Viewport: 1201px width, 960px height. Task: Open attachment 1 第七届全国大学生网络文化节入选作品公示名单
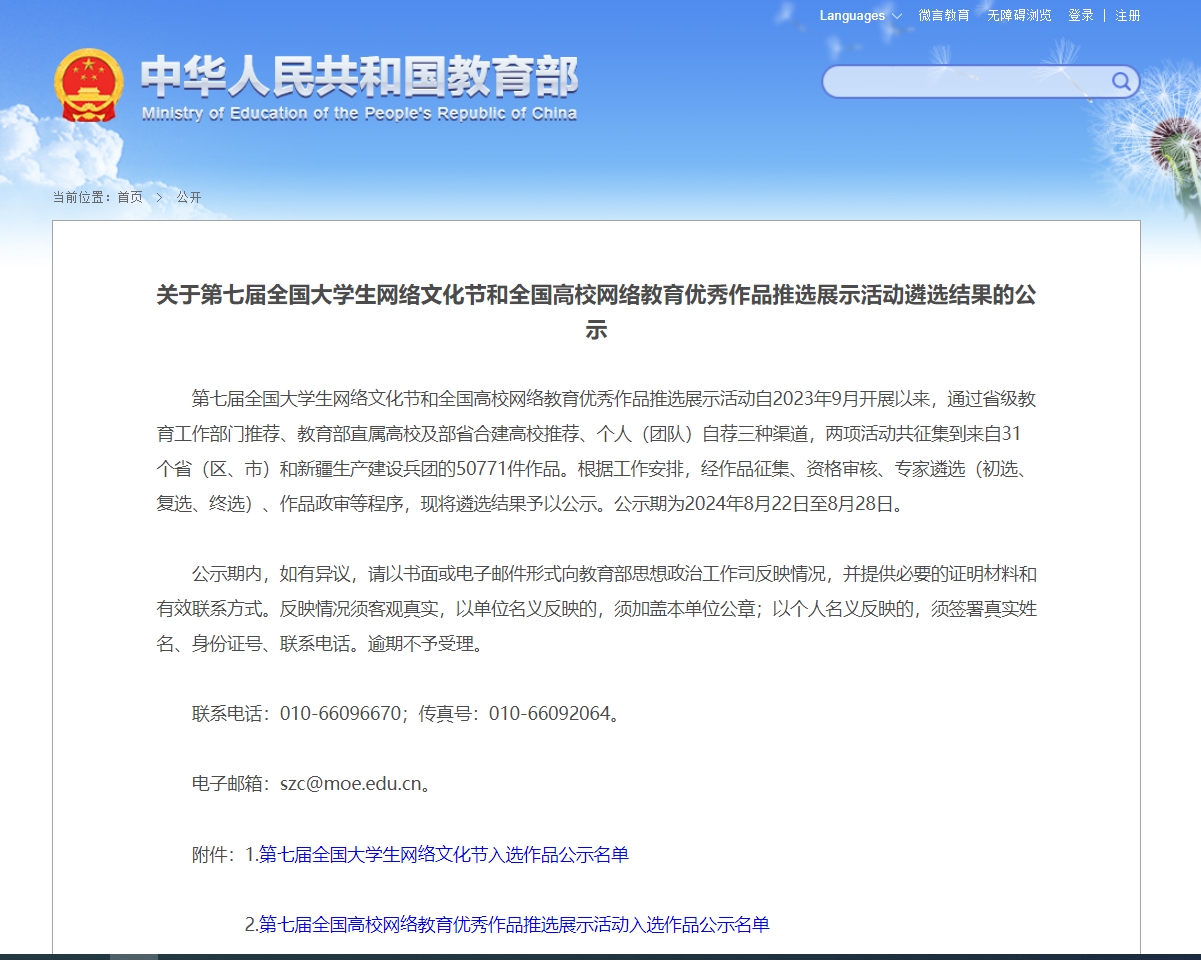444,855
